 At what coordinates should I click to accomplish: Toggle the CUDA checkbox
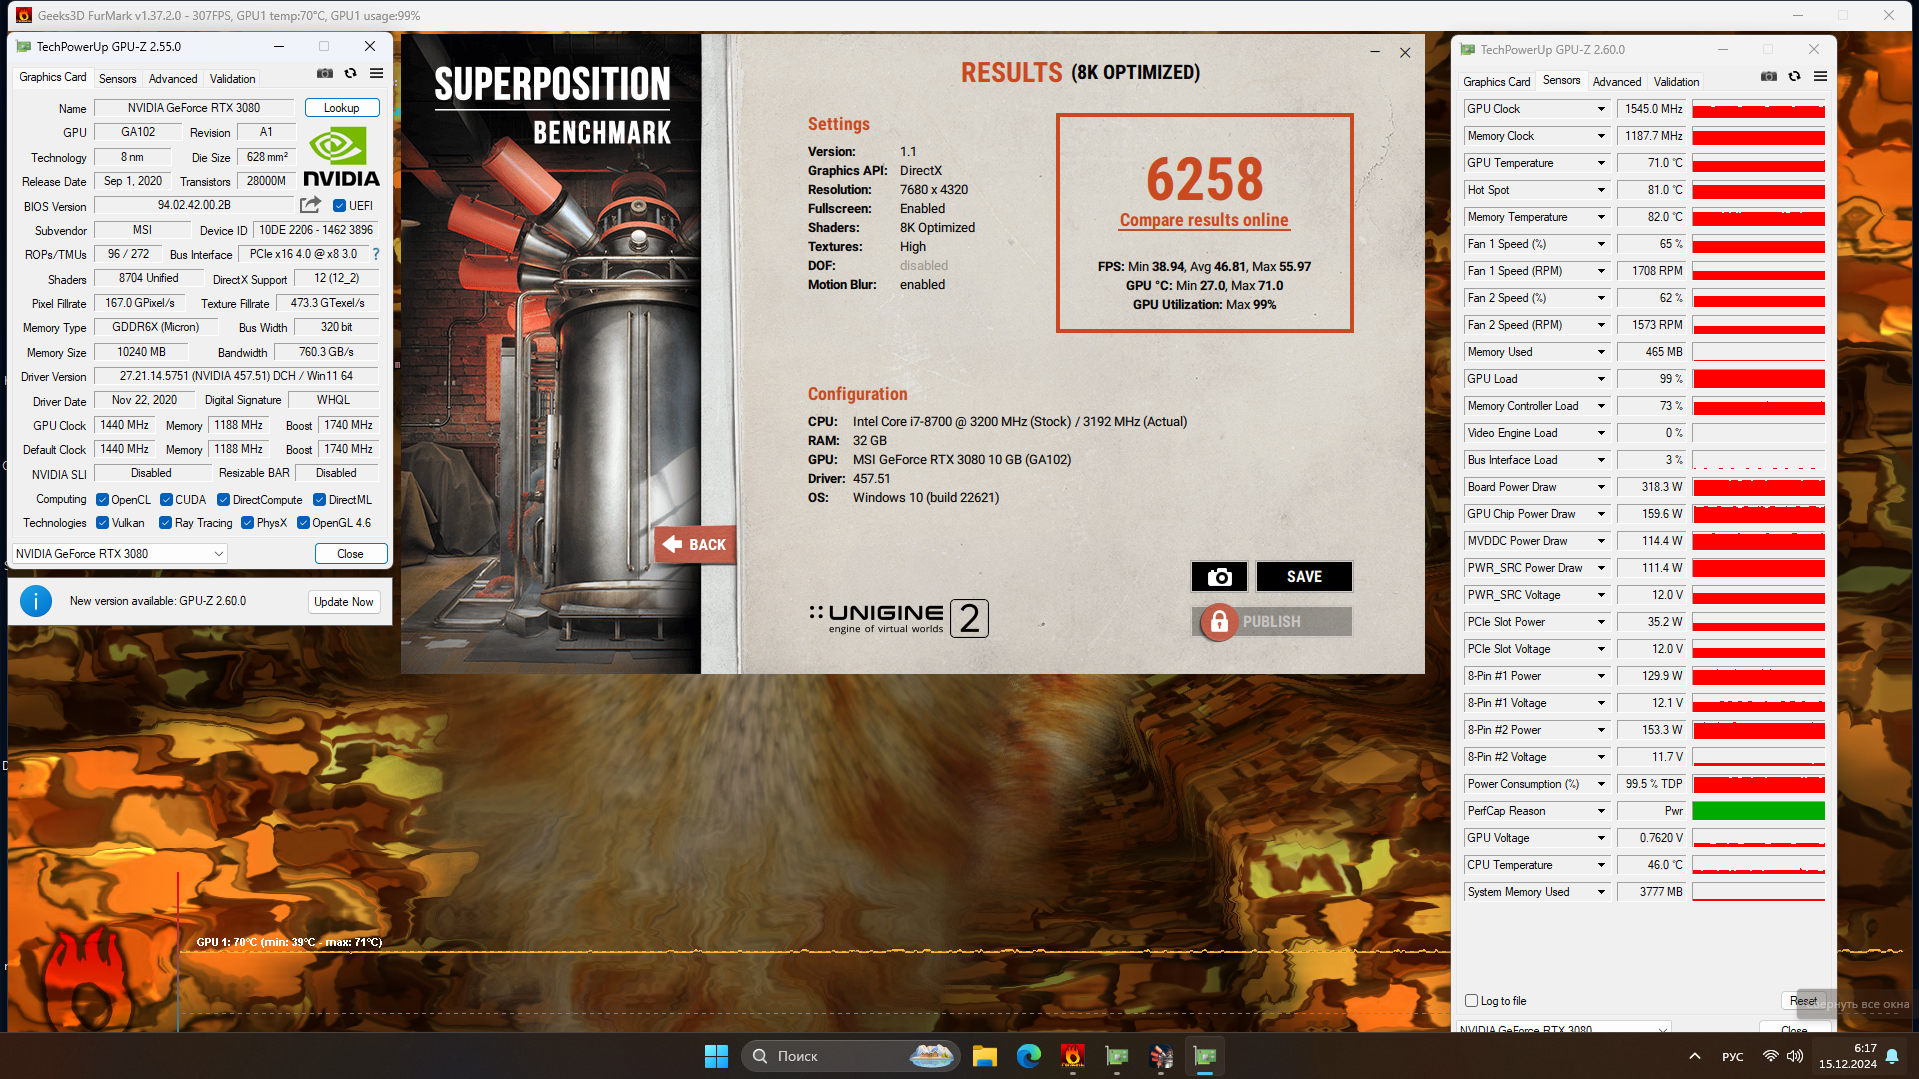166,500
